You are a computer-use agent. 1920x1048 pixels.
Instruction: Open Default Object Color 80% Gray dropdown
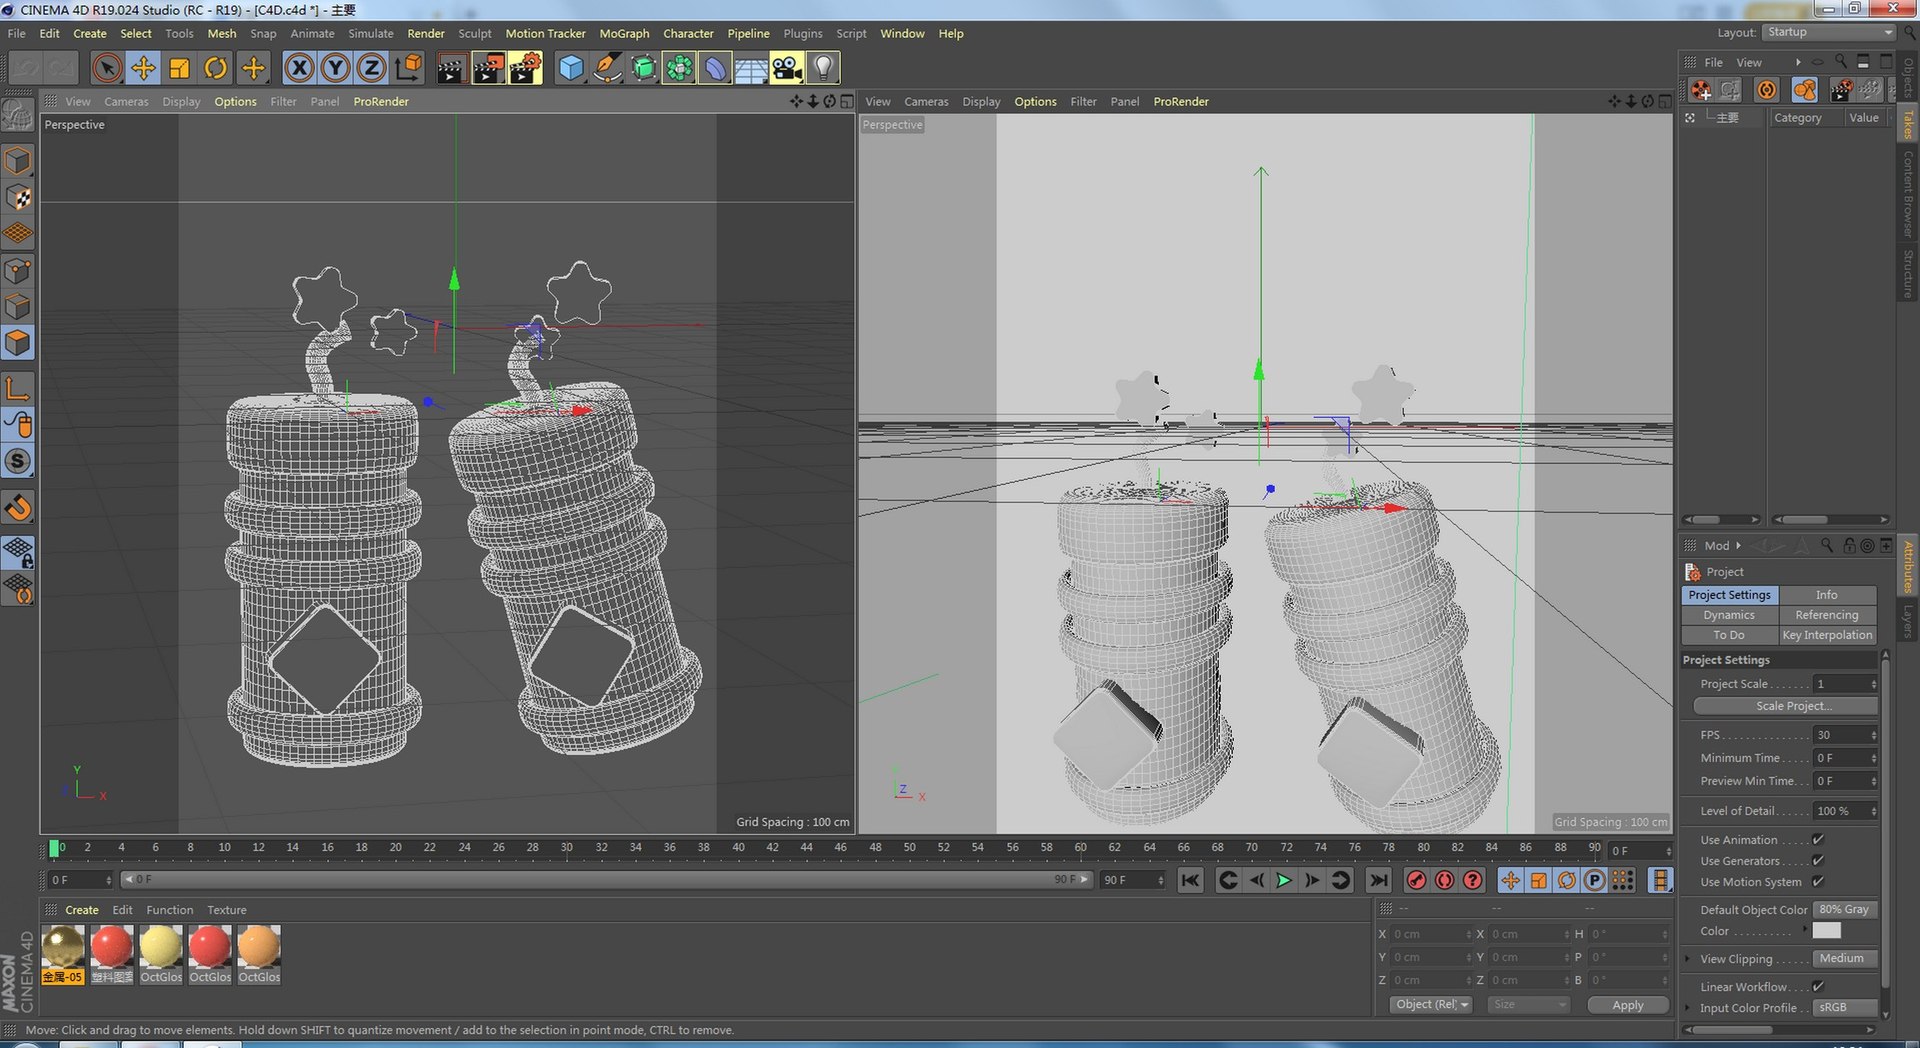pos(1844,910)
